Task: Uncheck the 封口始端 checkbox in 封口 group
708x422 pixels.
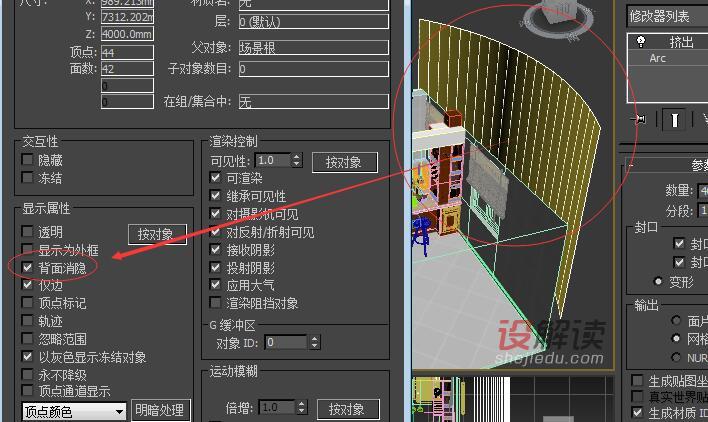Action: pos(679,243)
